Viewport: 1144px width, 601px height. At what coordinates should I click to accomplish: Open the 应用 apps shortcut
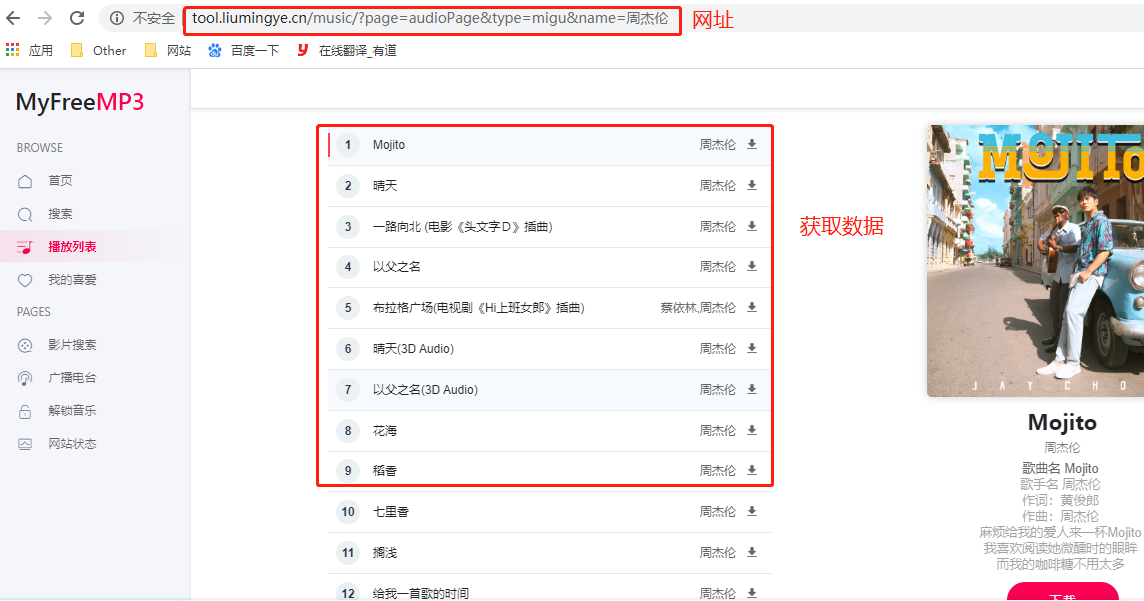pos(29,50)
